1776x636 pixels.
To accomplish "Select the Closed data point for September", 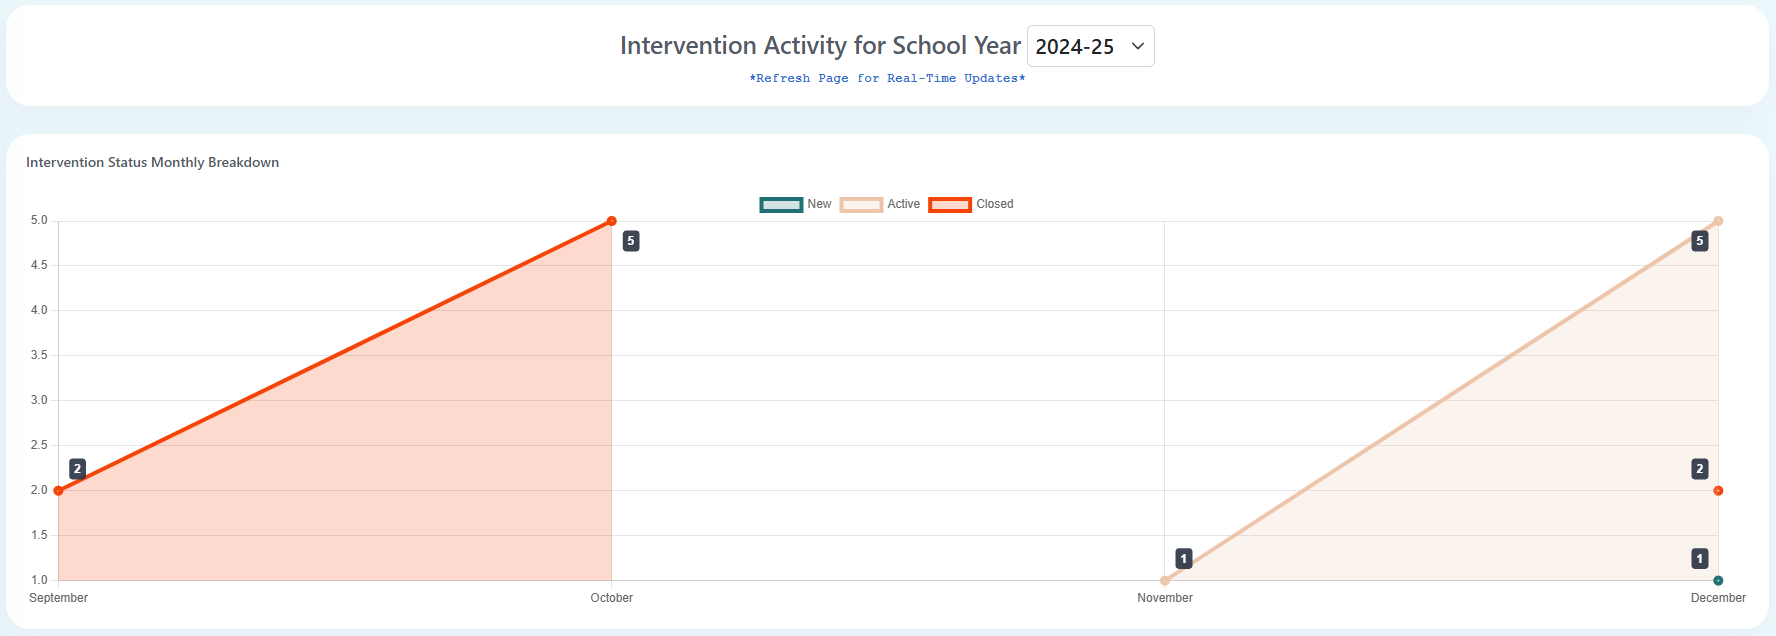I will (x=58, y=490).
